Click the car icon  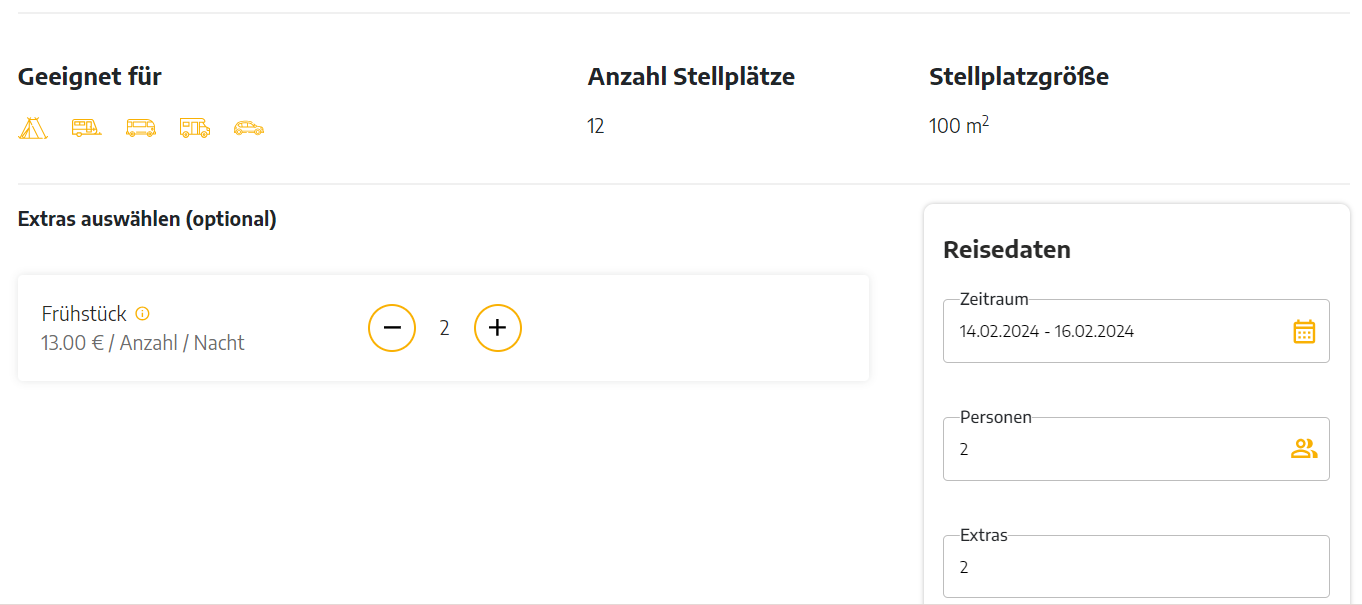249,128
